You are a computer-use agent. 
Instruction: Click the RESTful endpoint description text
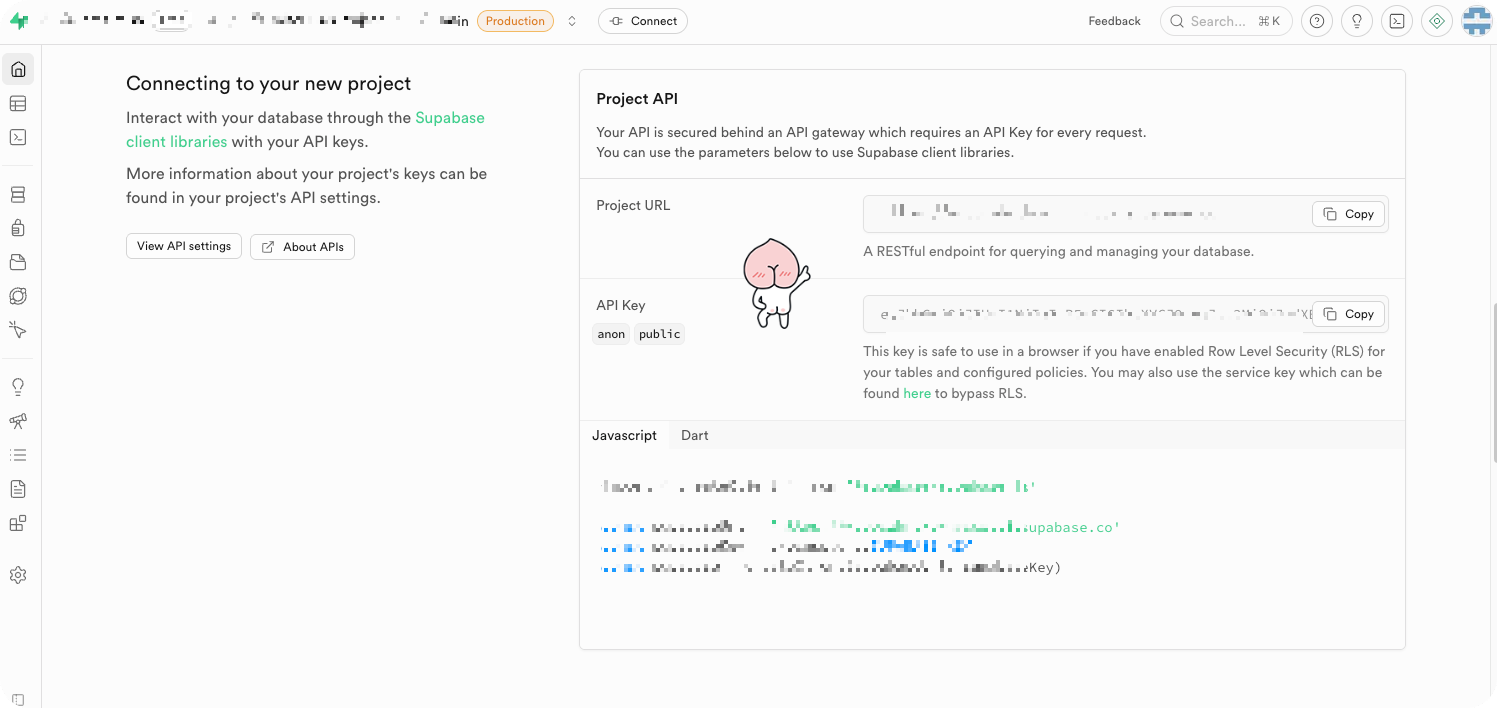[x=1058, y=251]
